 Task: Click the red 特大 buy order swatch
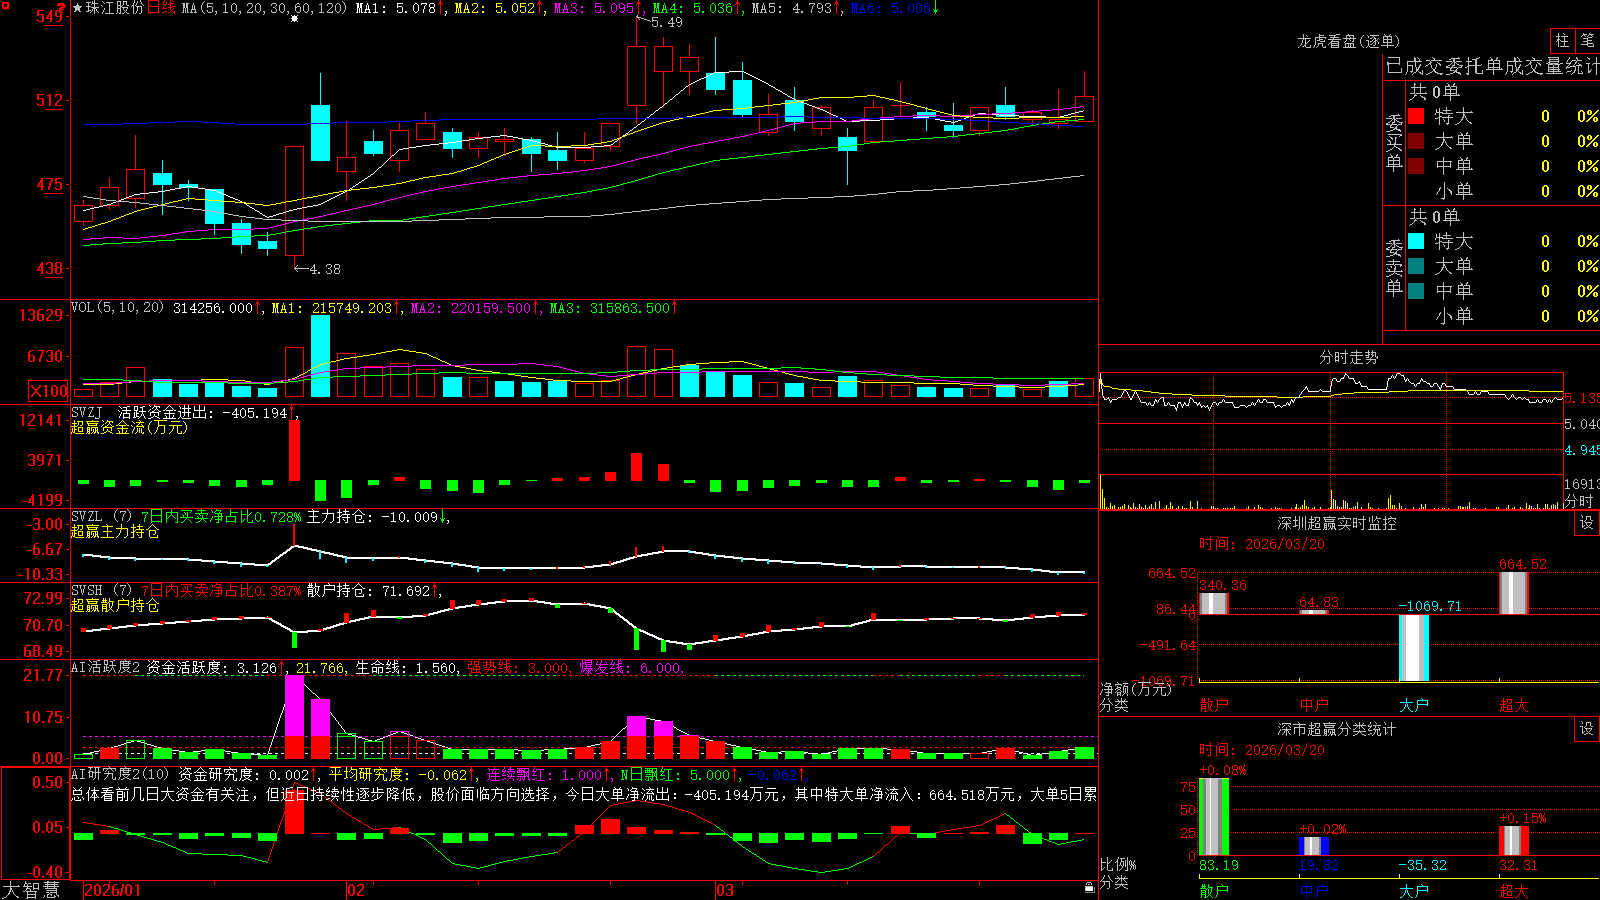(x=1416, y=116)
